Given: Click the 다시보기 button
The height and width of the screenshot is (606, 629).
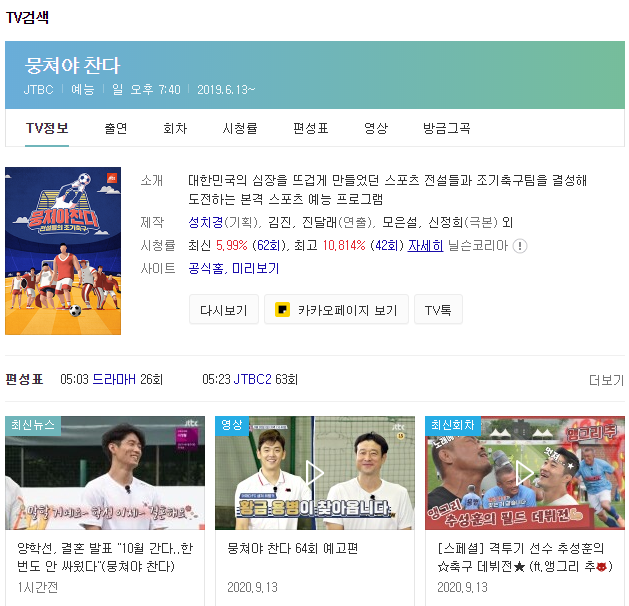Looking at the screenshot, I should 223,310.
